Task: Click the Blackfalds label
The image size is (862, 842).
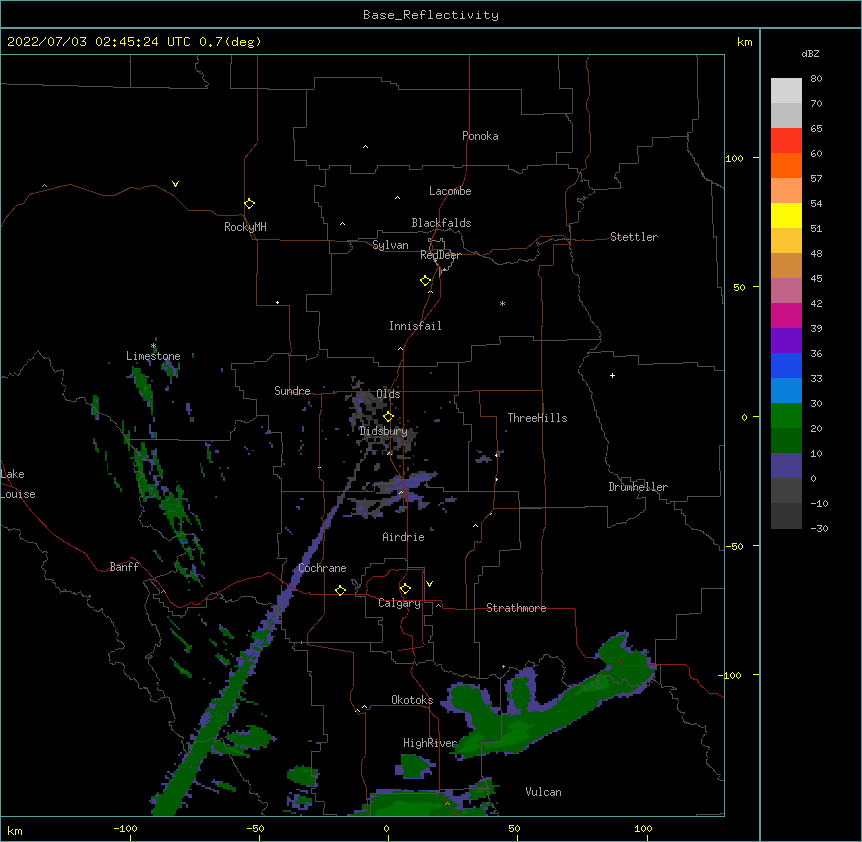Action: point(441,223)
